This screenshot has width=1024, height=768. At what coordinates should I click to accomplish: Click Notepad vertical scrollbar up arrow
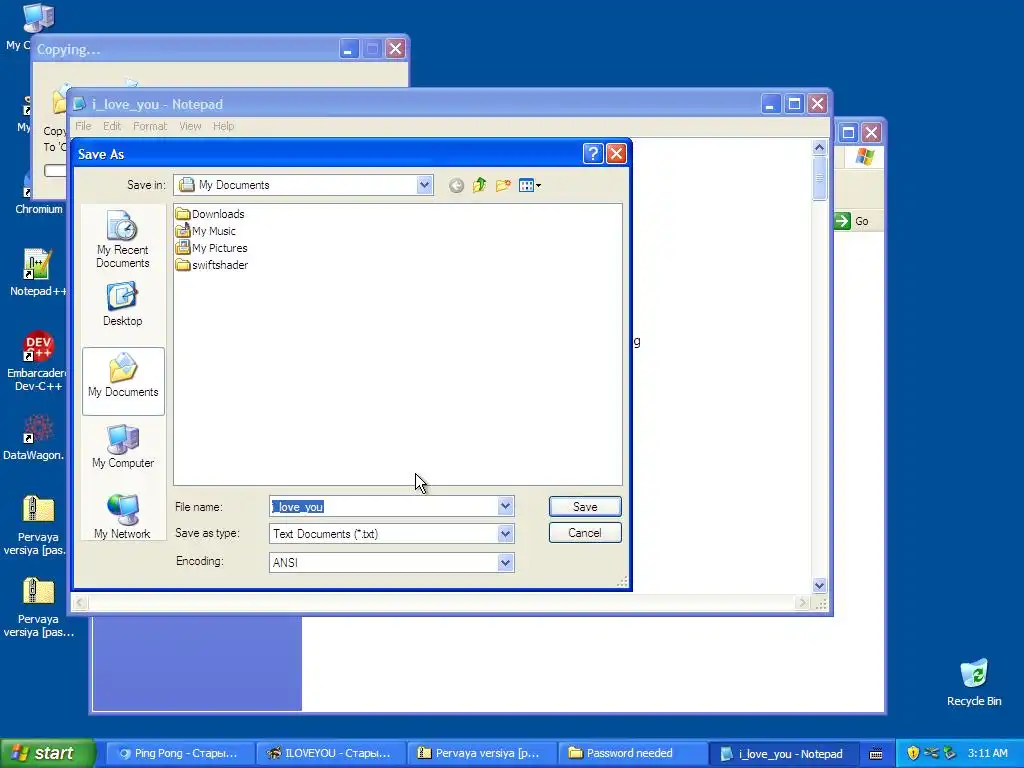820,148
